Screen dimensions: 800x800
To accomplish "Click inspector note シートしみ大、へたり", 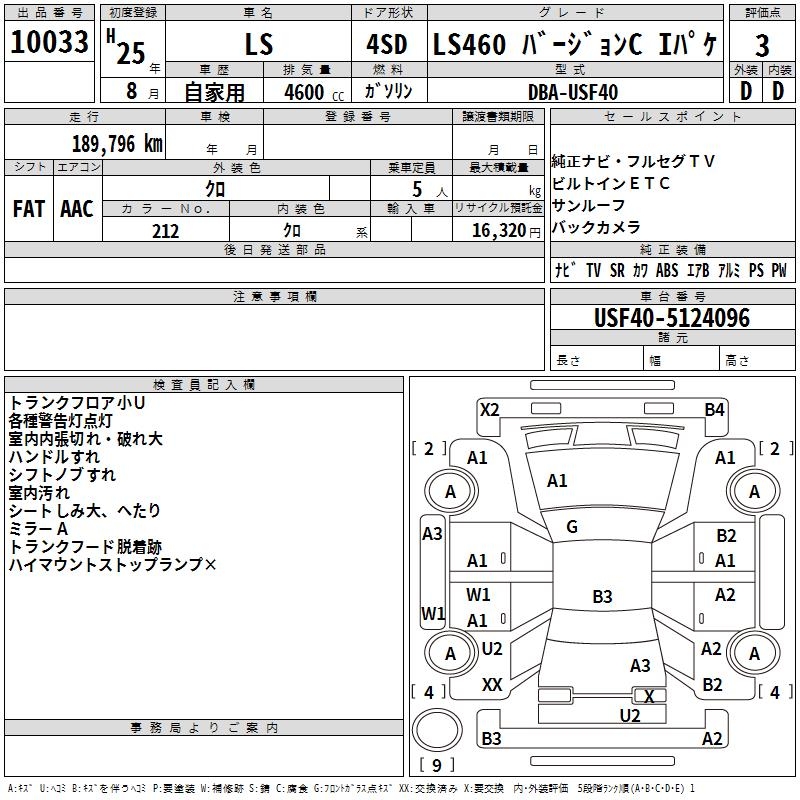I will 85,510.
